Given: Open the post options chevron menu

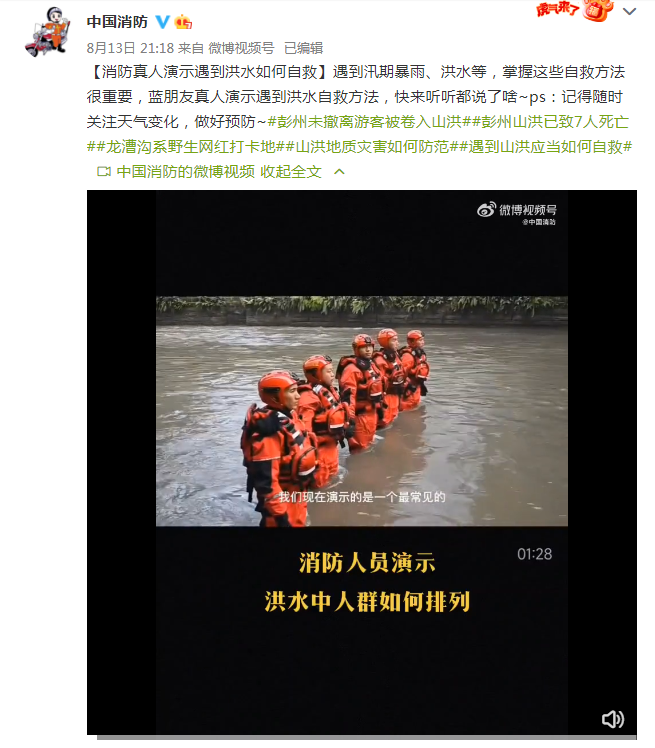Looking at the screenshot, I should [630, 11].
